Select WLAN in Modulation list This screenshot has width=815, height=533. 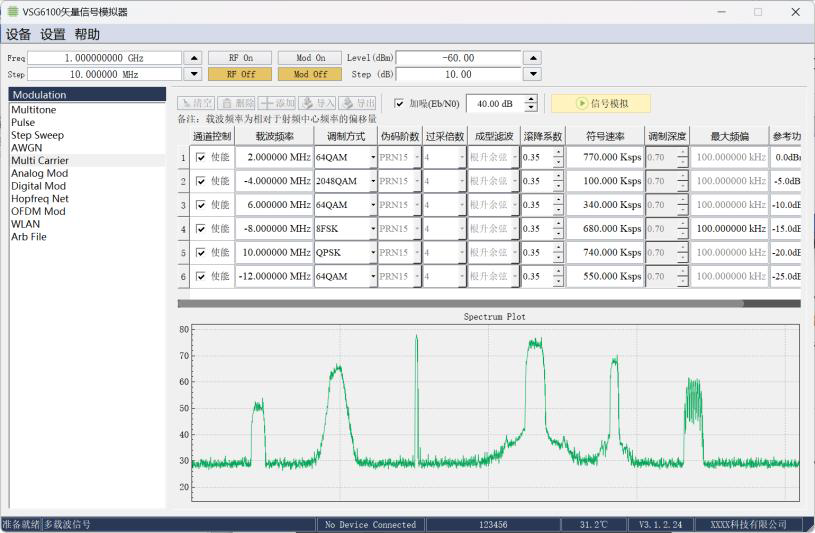pos(87,224)
